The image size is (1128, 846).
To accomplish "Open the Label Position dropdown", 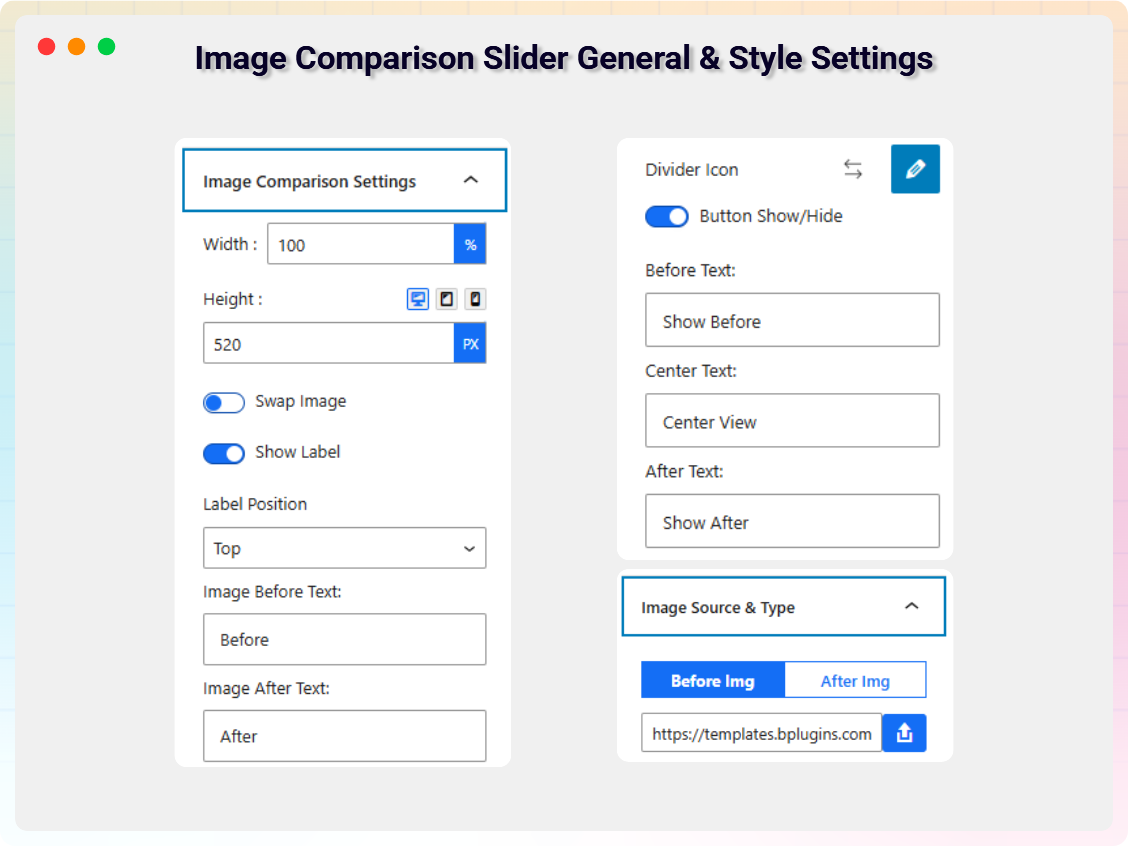I will 344,548.
